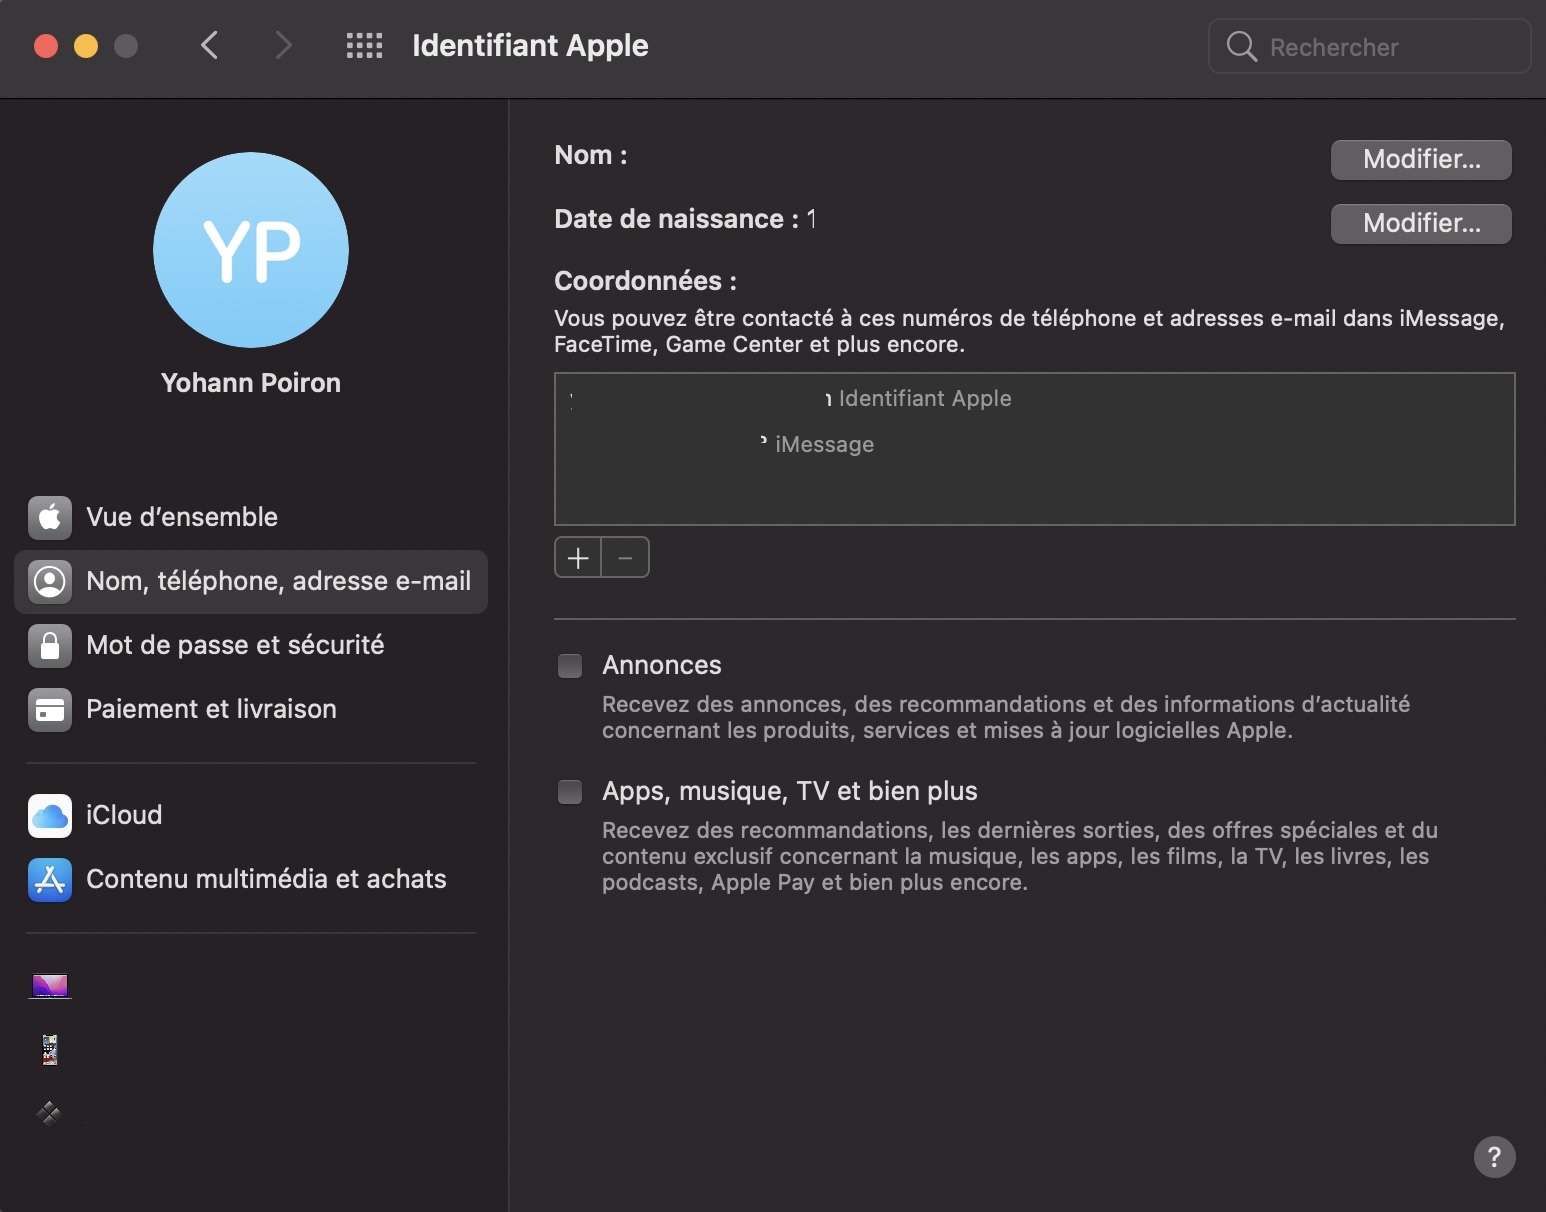Select the iPhone device in sidebar
Screen dimensions: 1546x1212
tap(50, 1050)
